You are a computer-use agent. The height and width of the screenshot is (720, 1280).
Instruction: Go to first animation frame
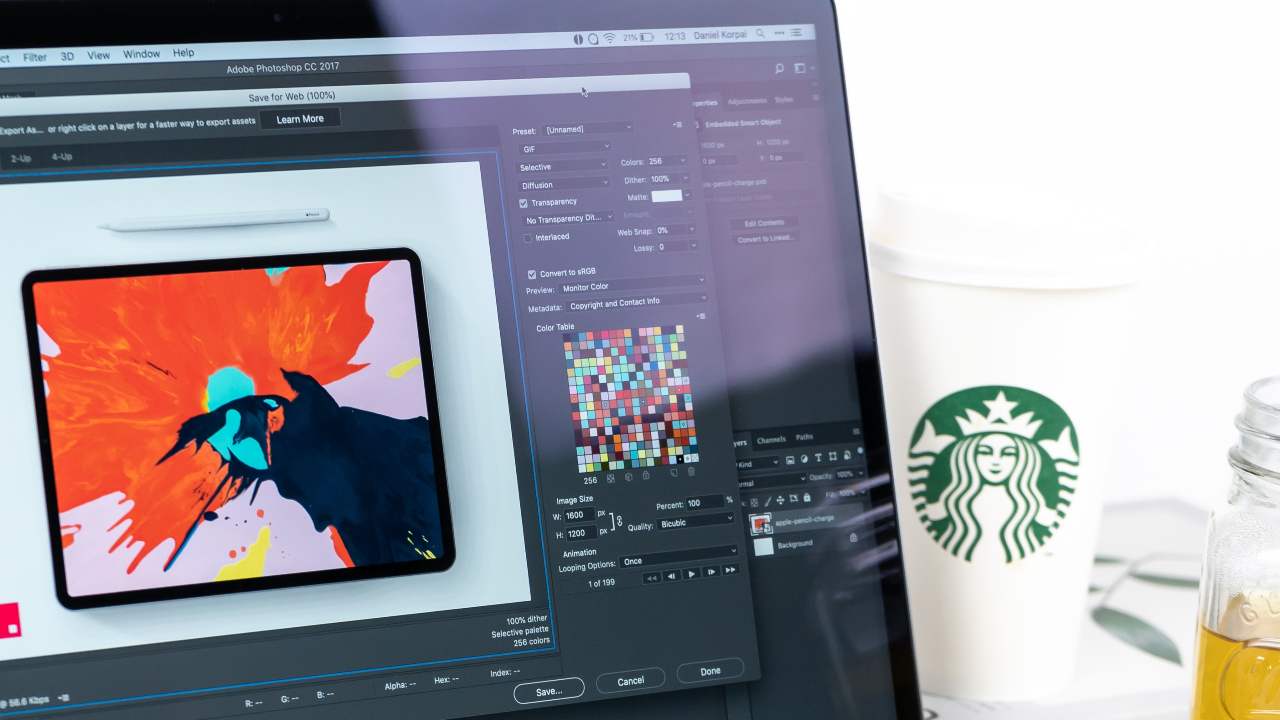click(652, 578)
